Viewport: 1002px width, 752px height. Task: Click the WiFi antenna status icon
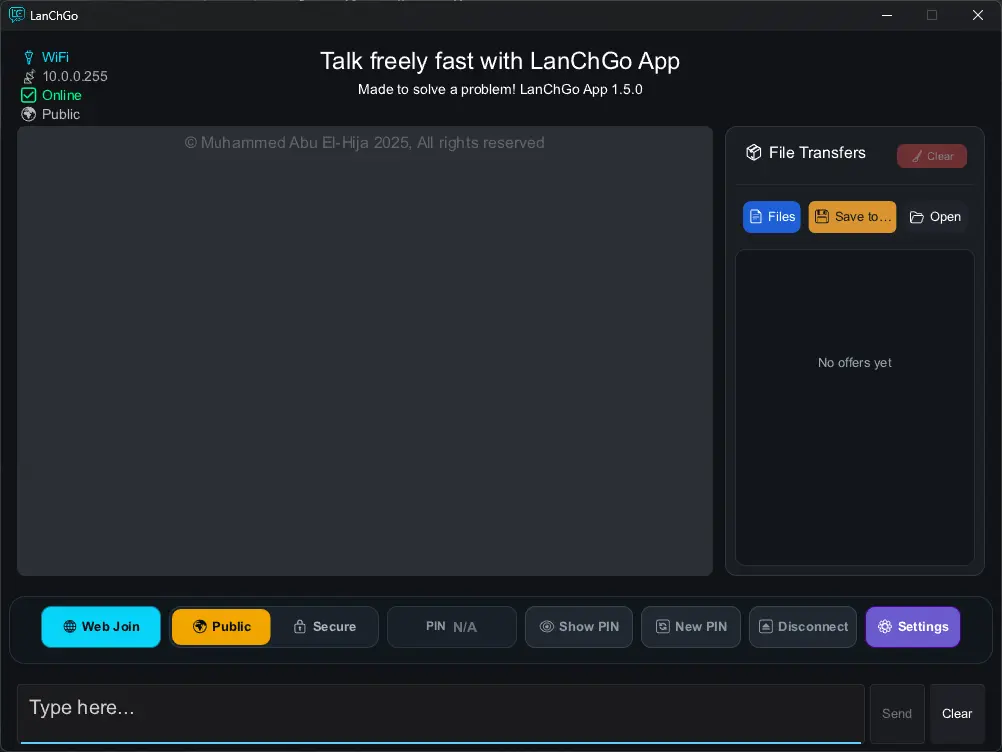pyautogui.click(x=29, y=58)
